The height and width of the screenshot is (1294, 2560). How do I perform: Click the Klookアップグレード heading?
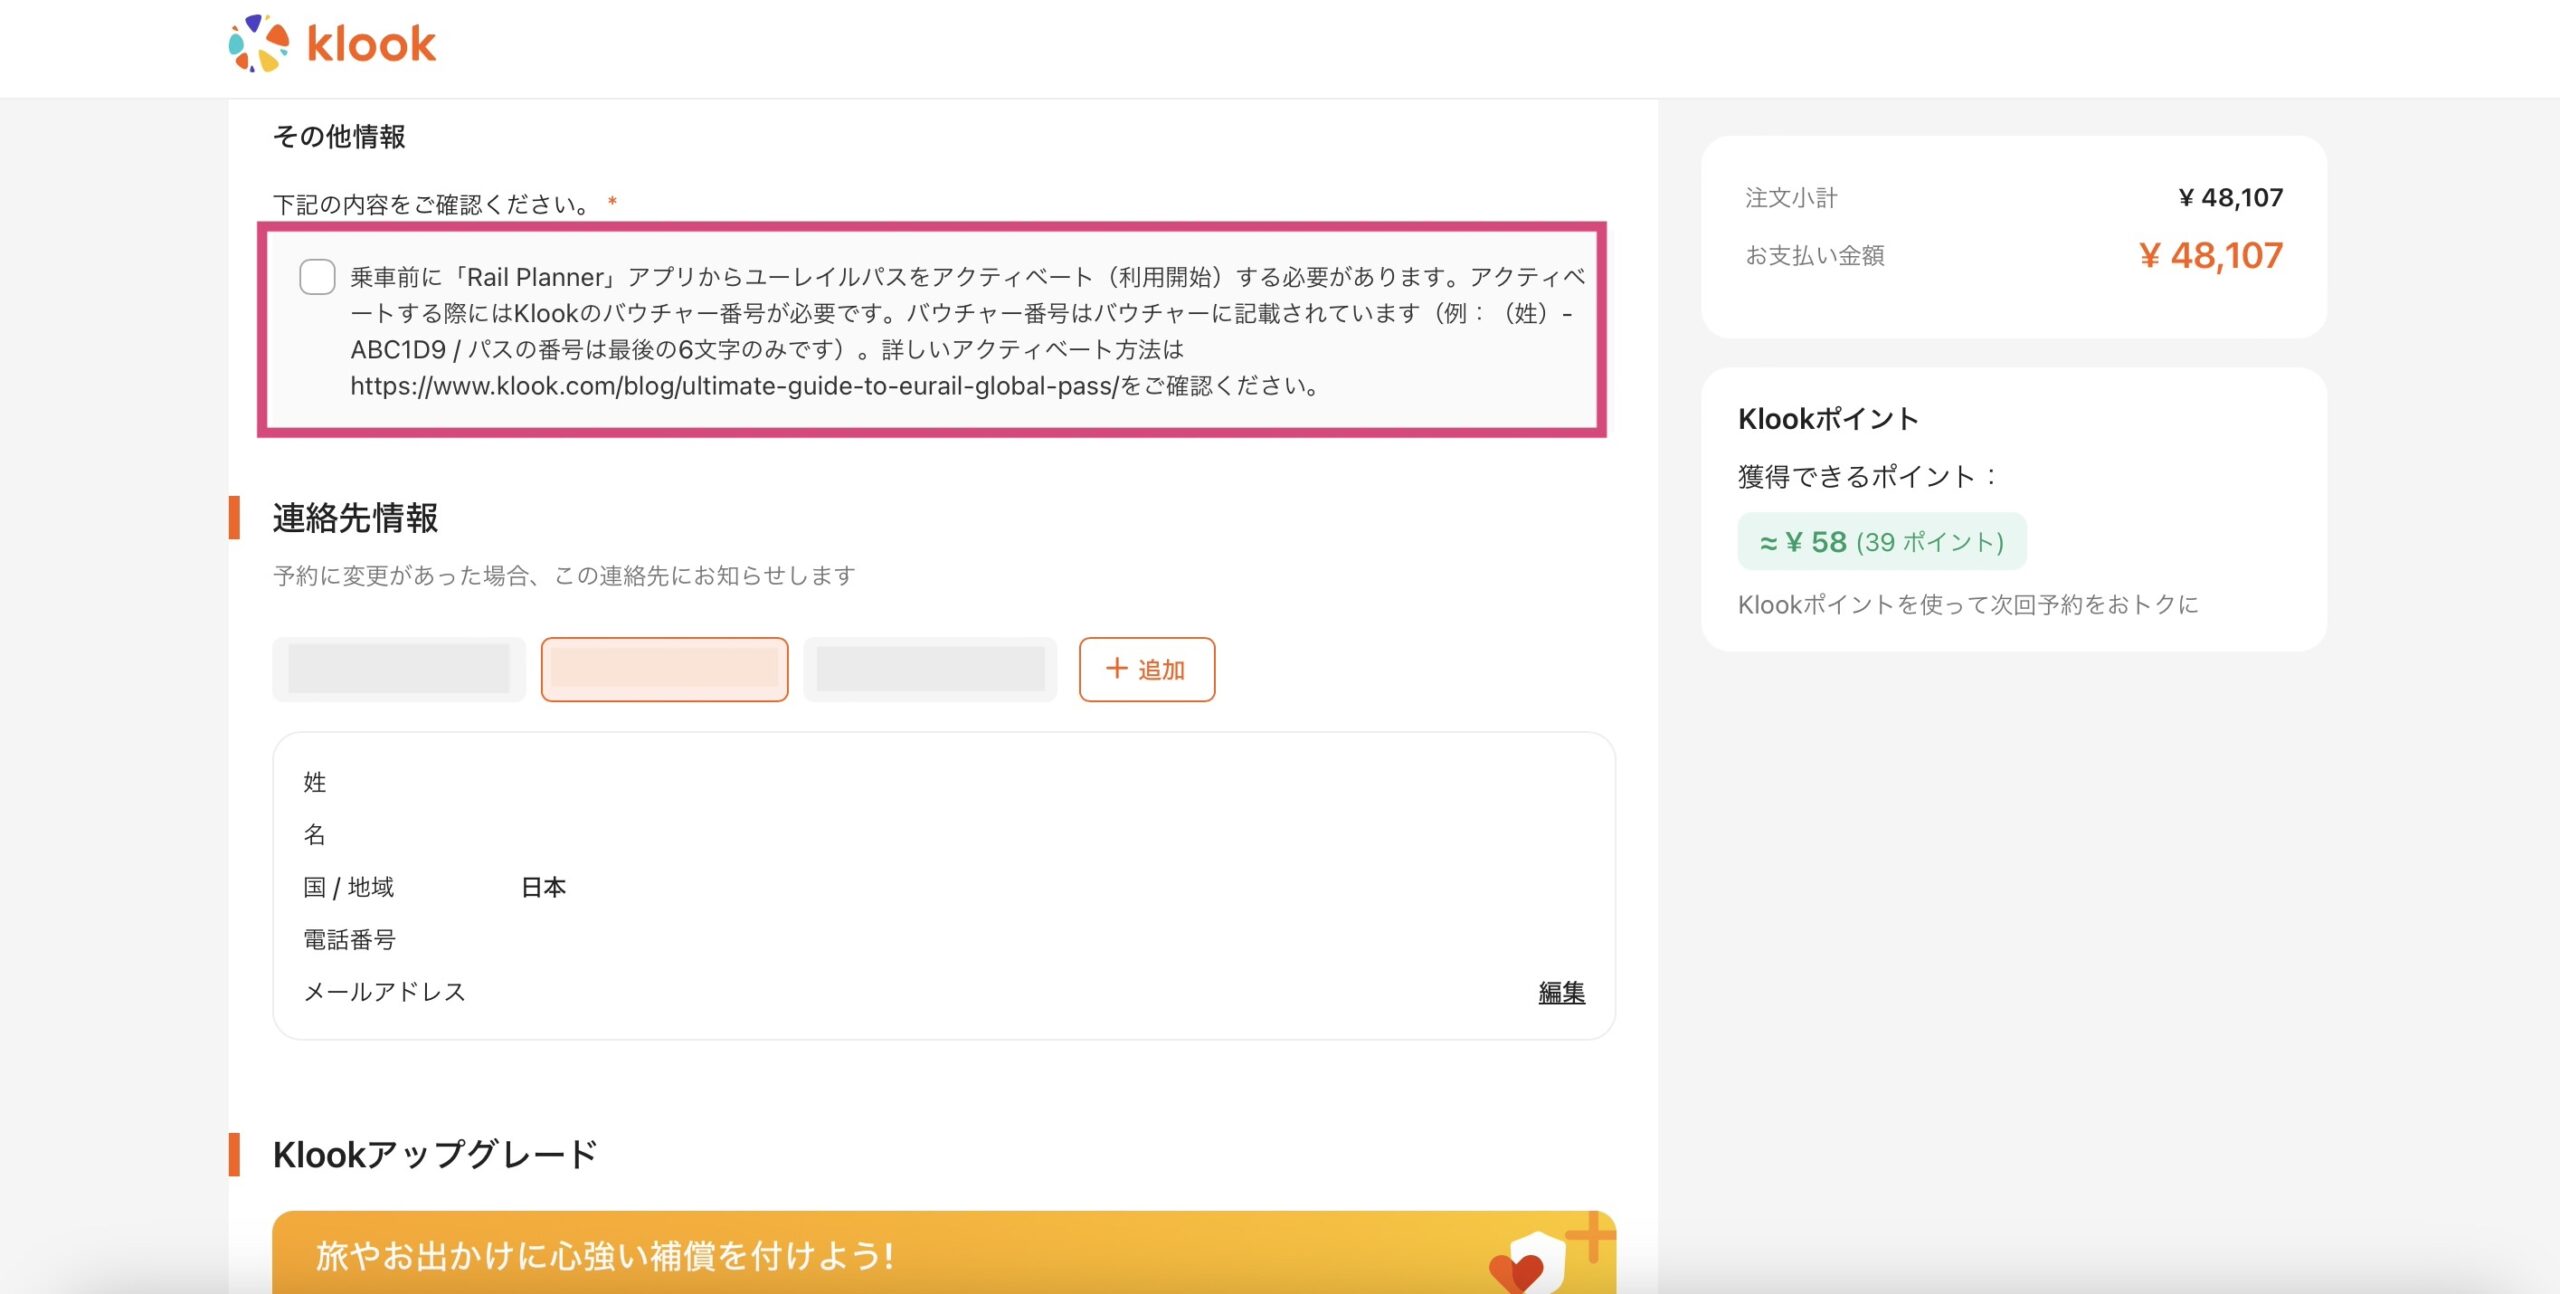click(435, 1155)
